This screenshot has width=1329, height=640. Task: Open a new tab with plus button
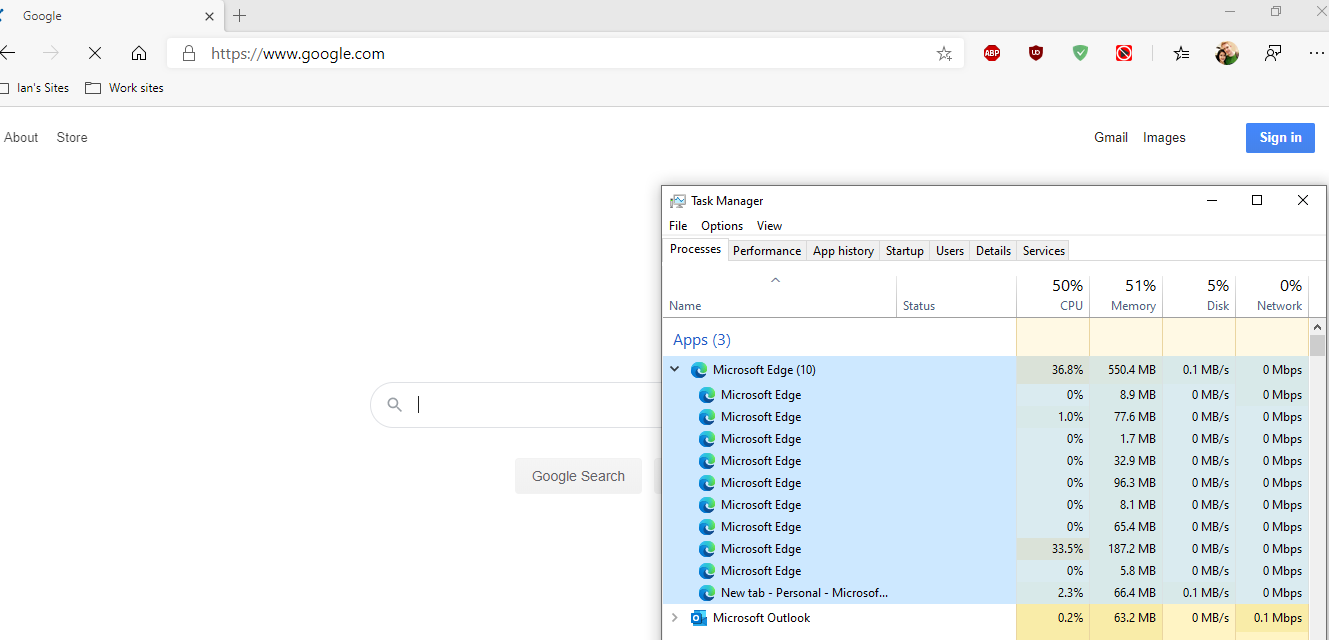(239, 16)
